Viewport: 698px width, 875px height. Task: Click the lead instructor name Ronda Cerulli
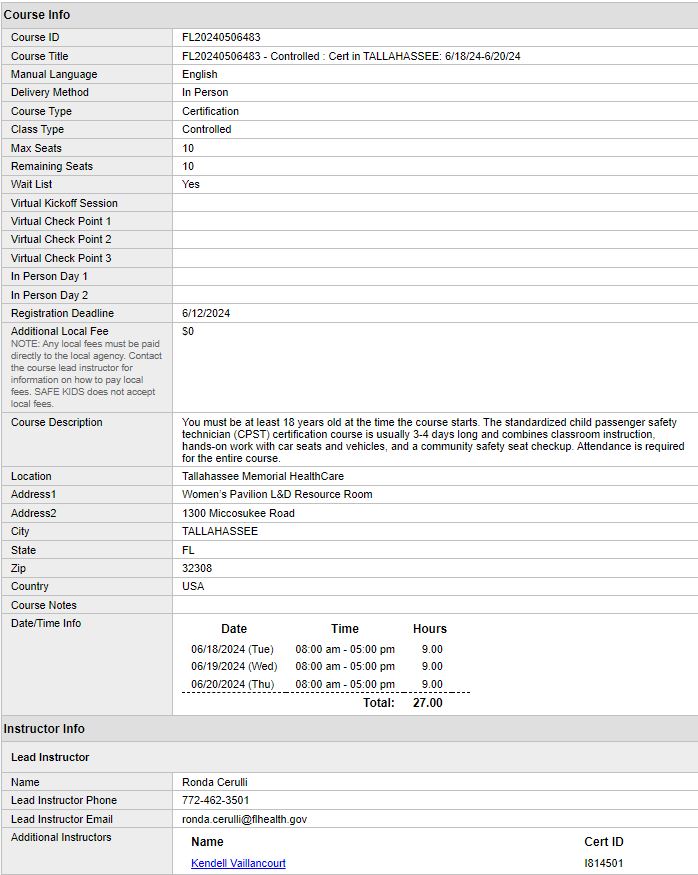pos(215,782)
